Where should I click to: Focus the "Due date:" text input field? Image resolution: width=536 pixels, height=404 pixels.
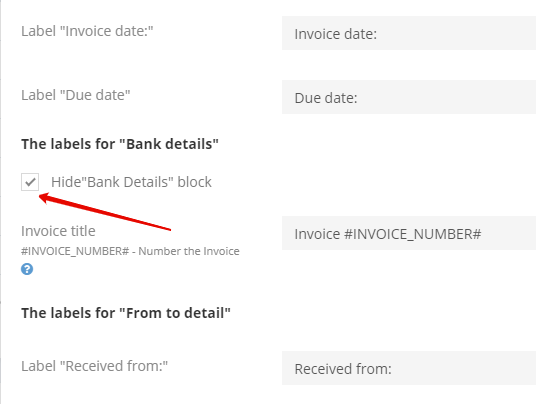[409, 97]
